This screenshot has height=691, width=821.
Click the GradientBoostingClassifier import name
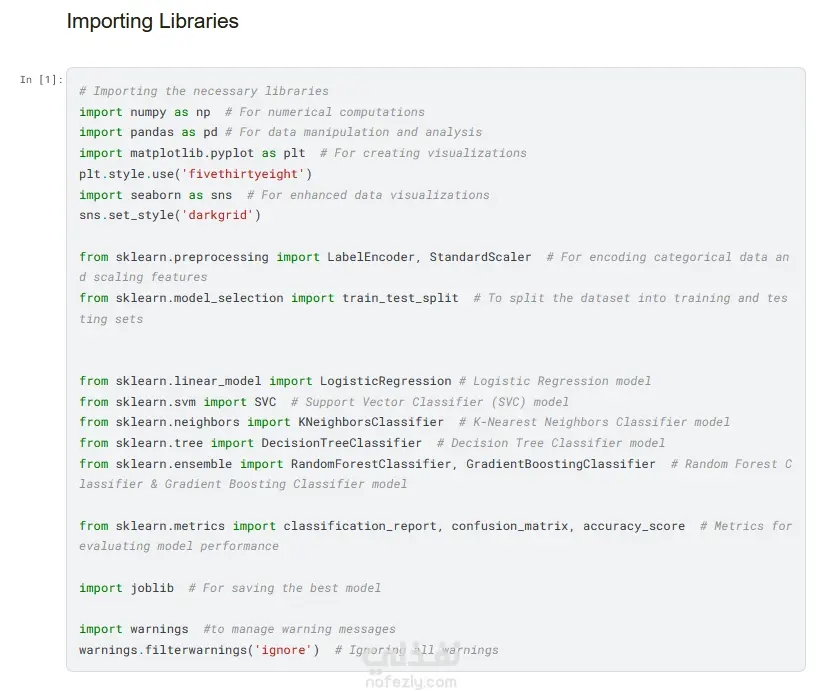point(560,464)
